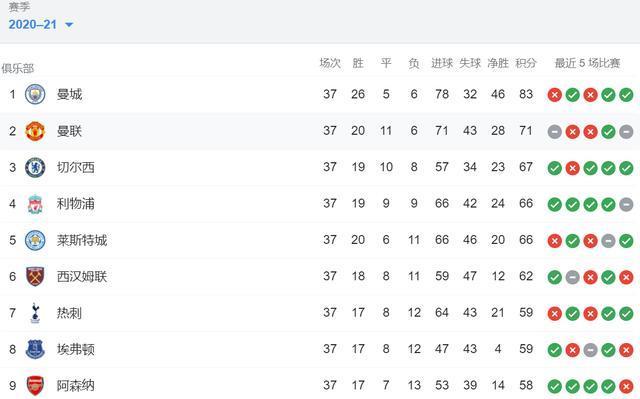Click the Everton club crest
The image size is (640, 399).
click(x=35, y=349)
